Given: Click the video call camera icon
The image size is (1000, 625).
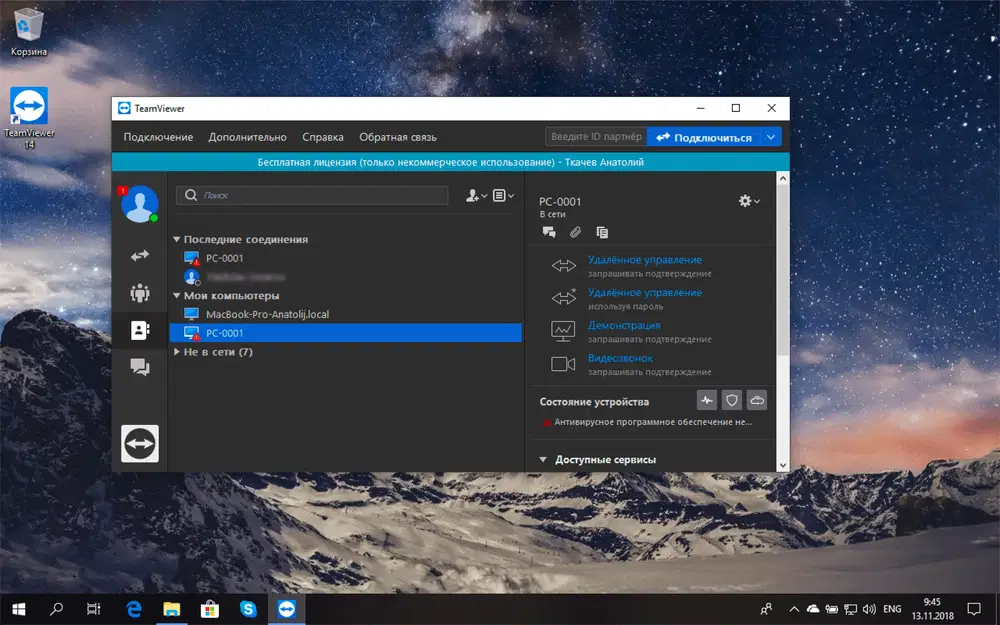Looking at the screenshot, I should pyautogui.click(x=563, y=364).
